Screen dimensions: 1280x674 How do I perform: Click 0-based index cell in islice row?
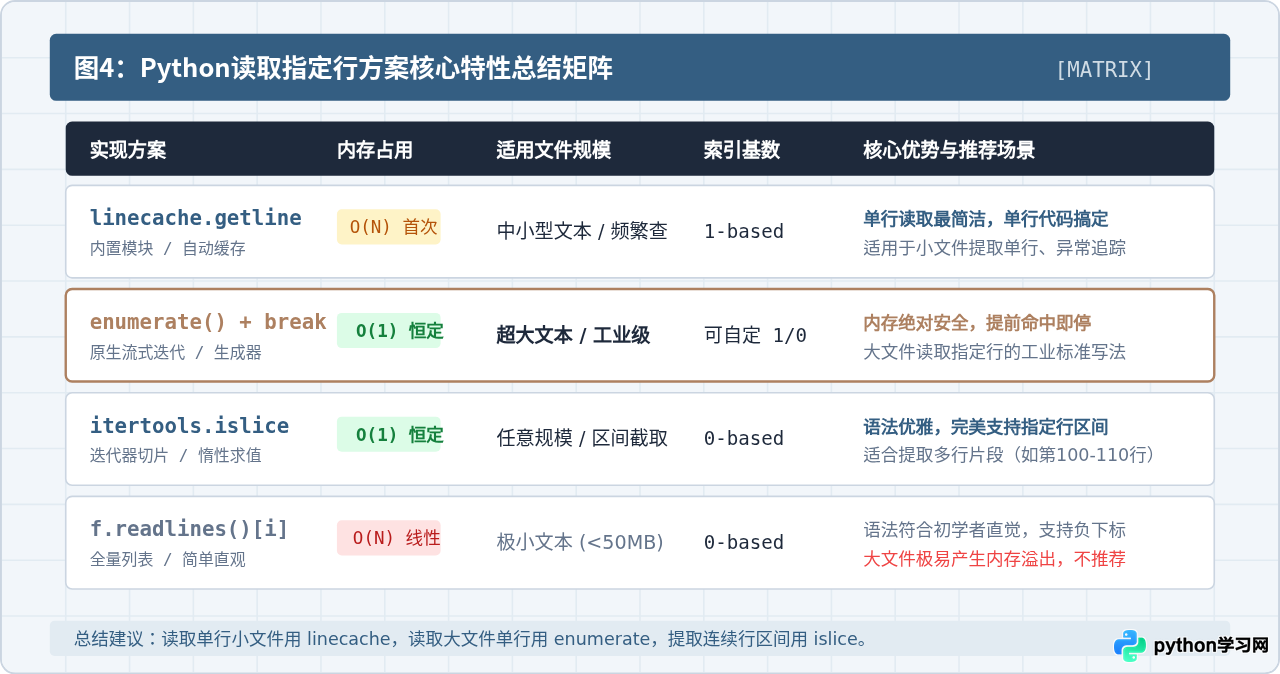pyautogui.click(x=744, y=438)
